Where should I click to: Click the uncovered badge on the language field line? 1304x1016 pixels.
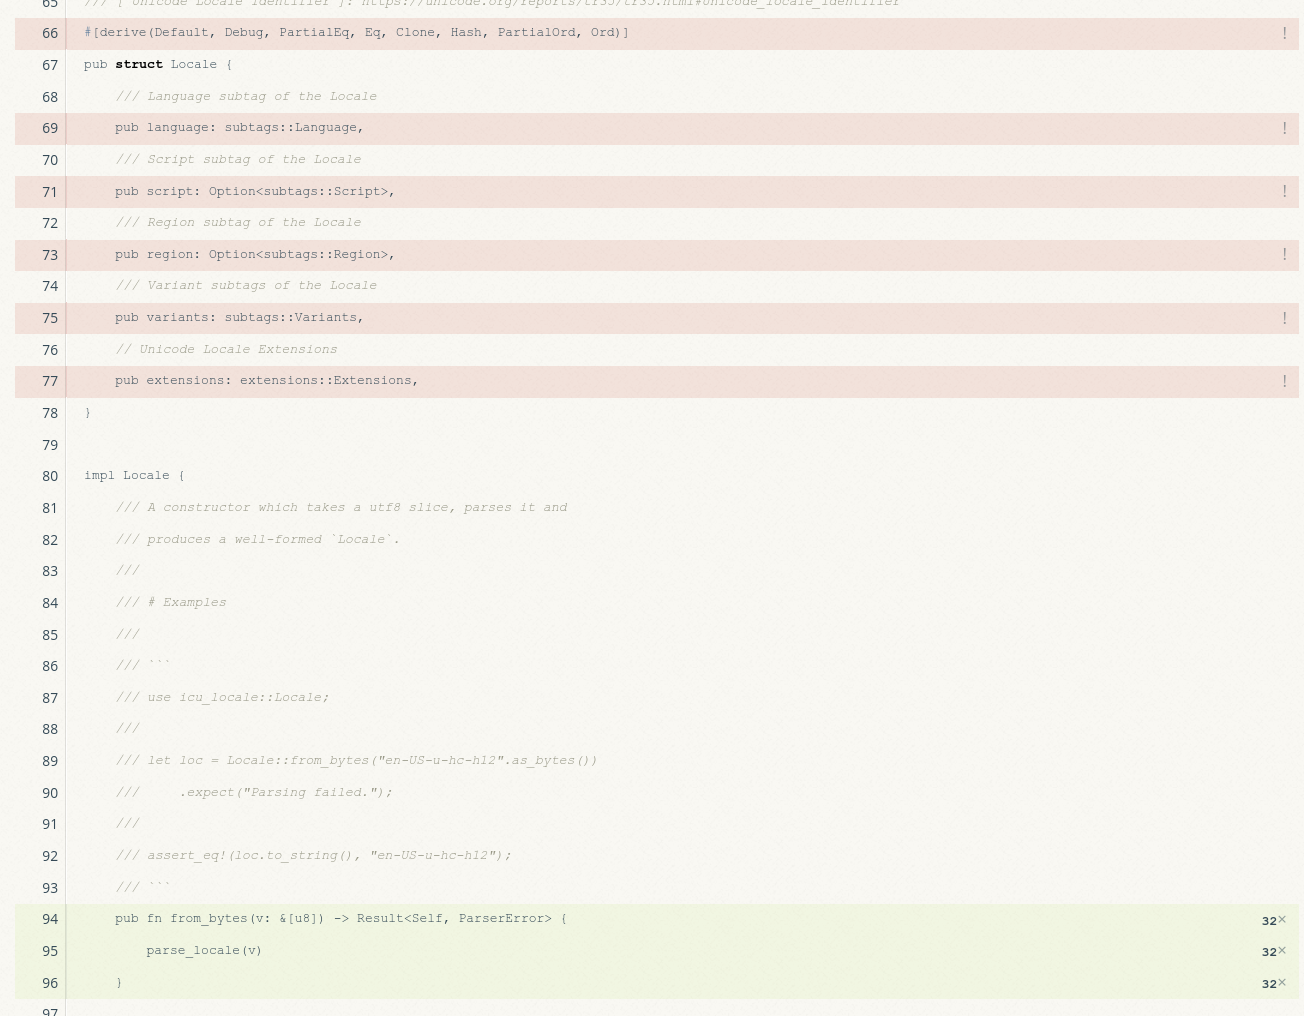tap(1284, 128)
